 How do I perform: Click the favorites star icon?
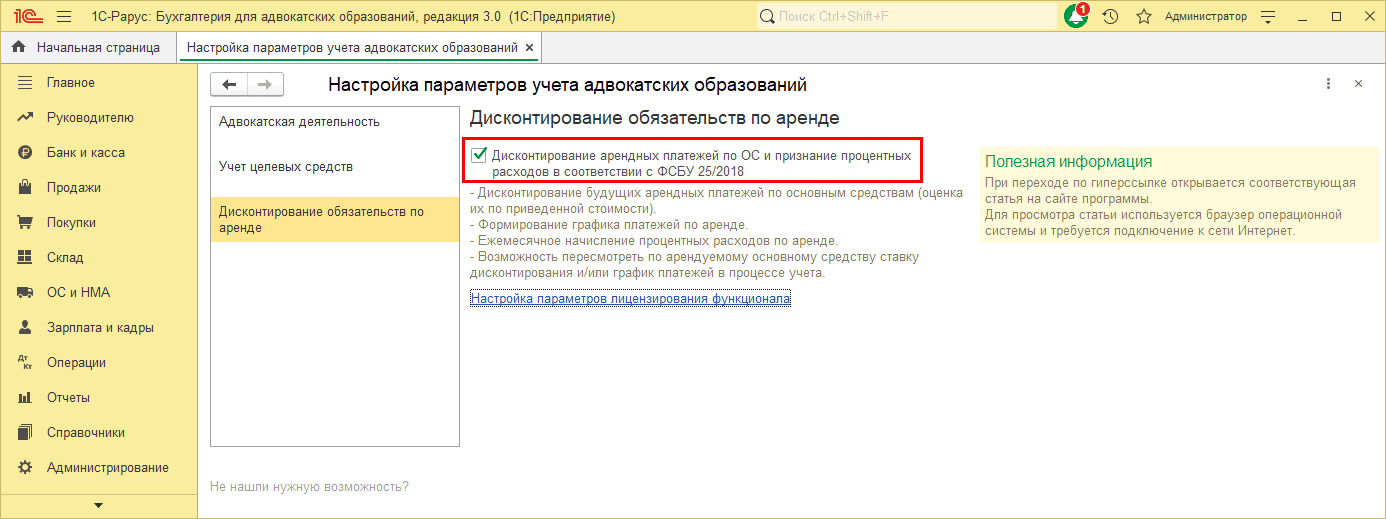coord(1143,17)
